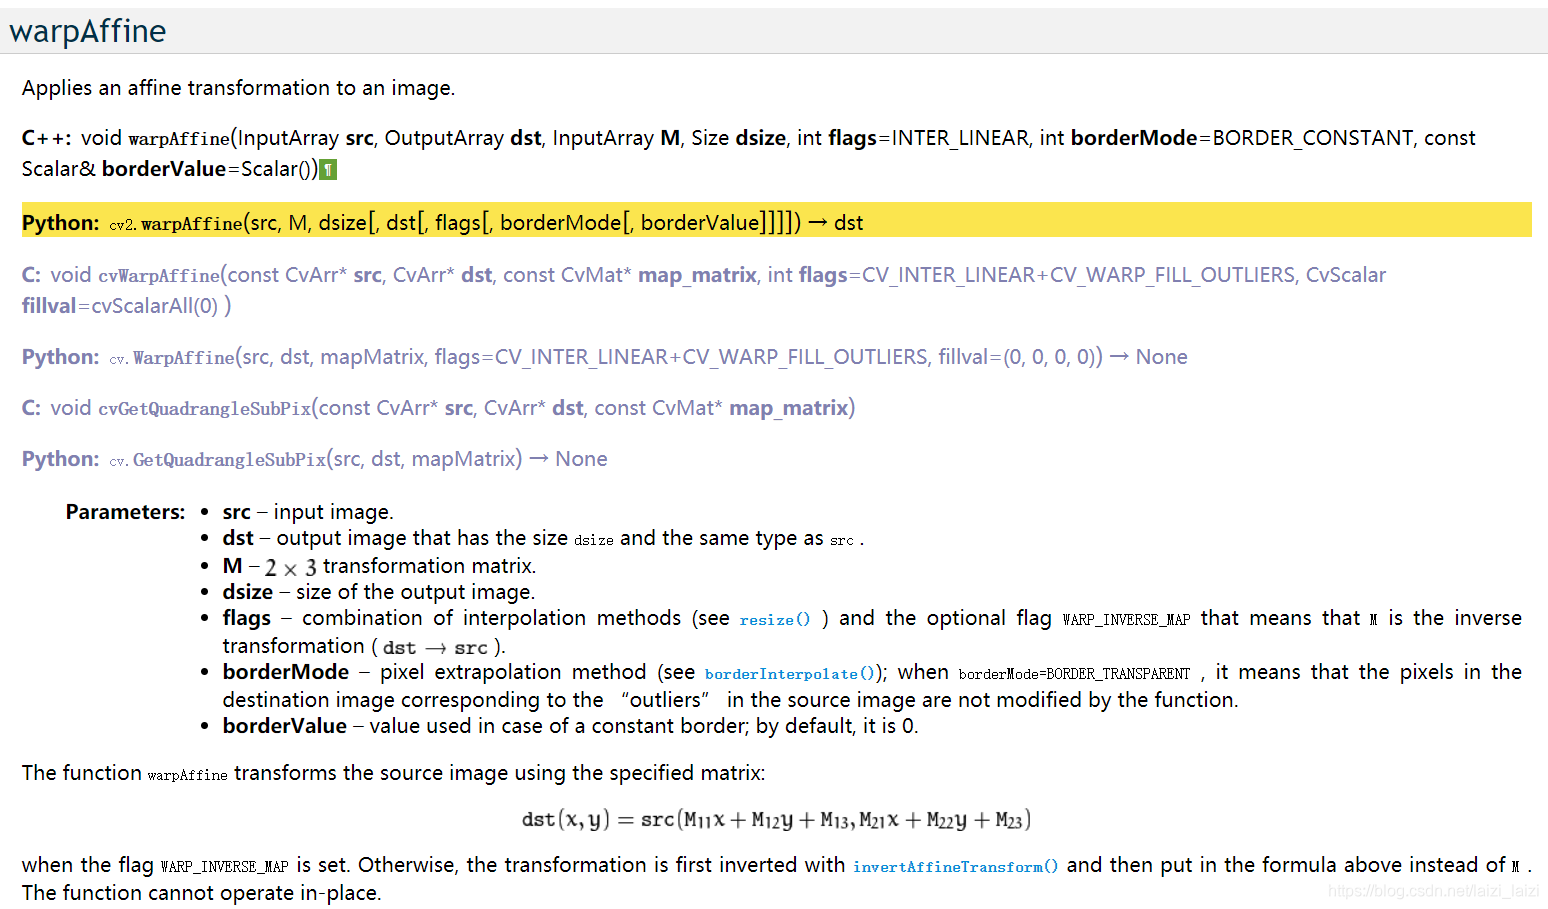Click the borderMode=BORDER_TRANSPARENT text

click(x=1074, y=674)
